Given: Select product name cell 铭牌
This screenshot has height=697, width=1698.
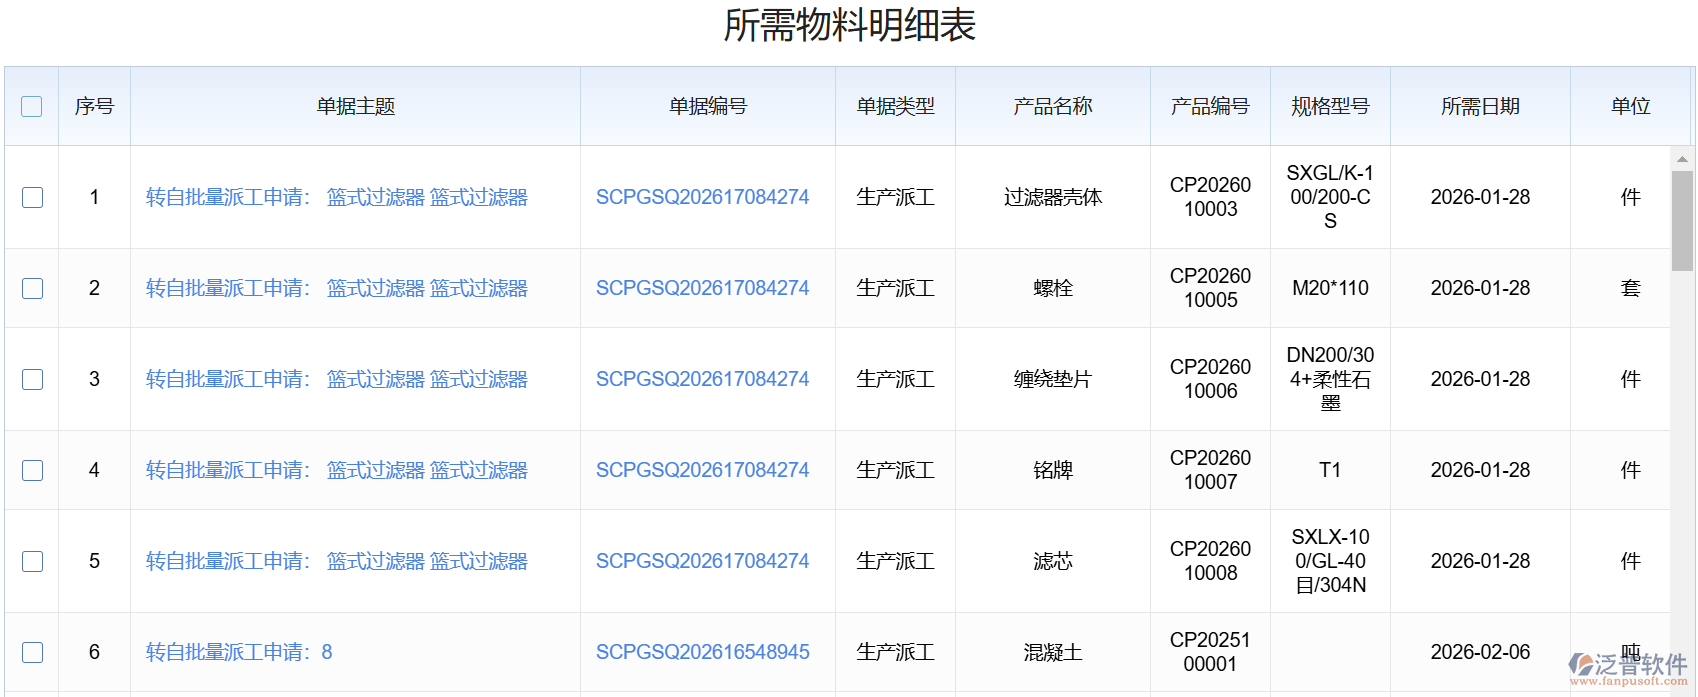Looking at the screenshot, I should pos(1053,470).
